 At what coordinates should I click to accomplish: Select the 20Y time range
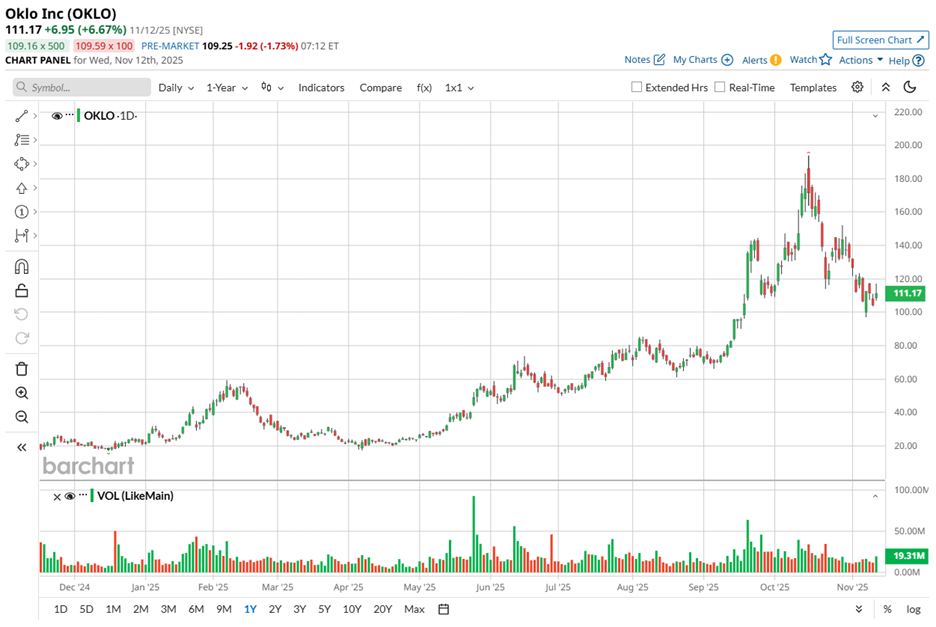click(x=383, y=609)
